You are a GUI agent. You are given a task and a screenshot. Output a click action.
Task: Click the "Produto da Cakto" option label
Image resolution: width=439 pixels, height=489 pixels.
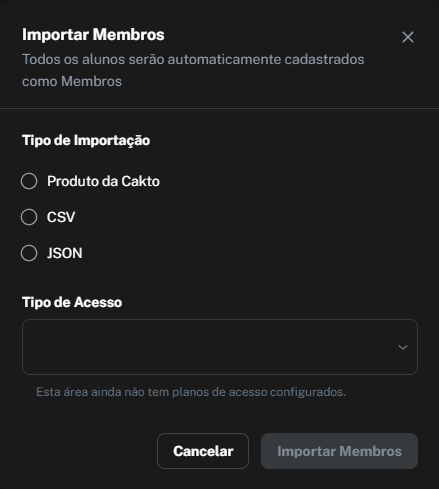coord(103,181)
